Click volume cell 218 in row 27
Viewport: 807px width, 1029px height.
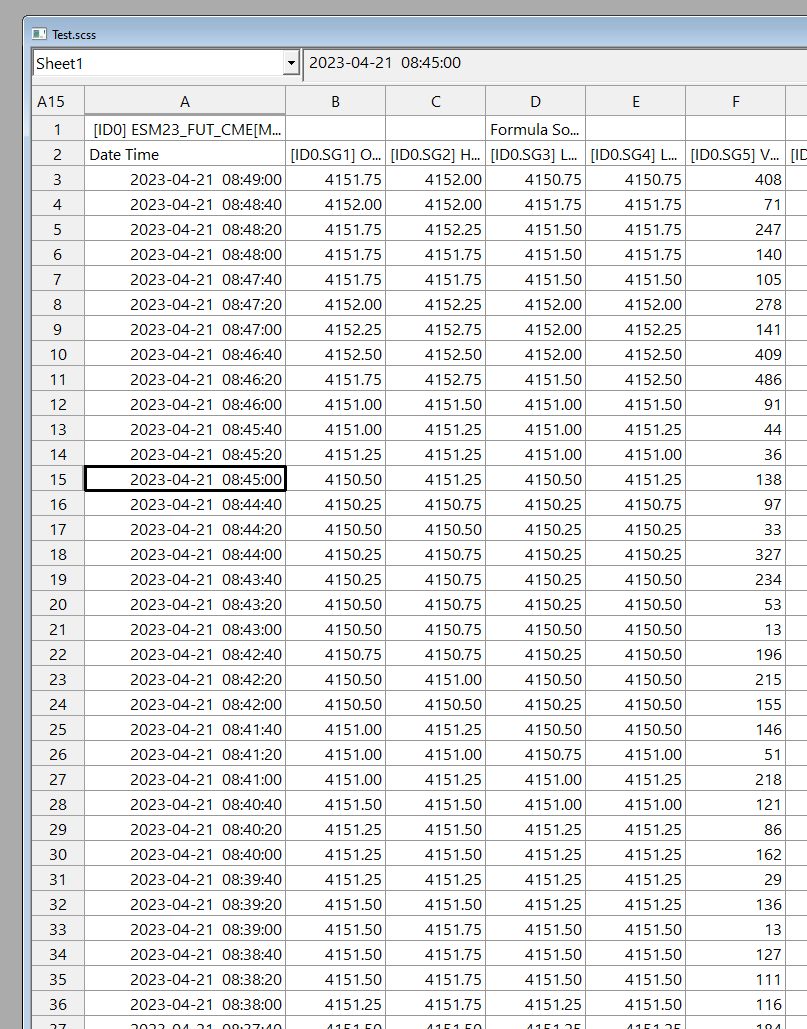coord(735,780)
